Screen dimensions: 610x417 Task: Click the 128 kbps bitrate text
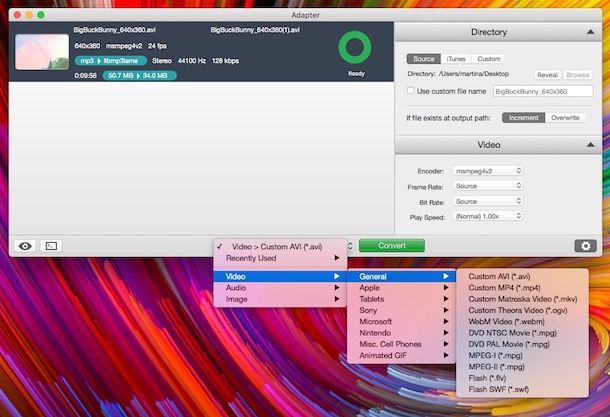point(225,61)
